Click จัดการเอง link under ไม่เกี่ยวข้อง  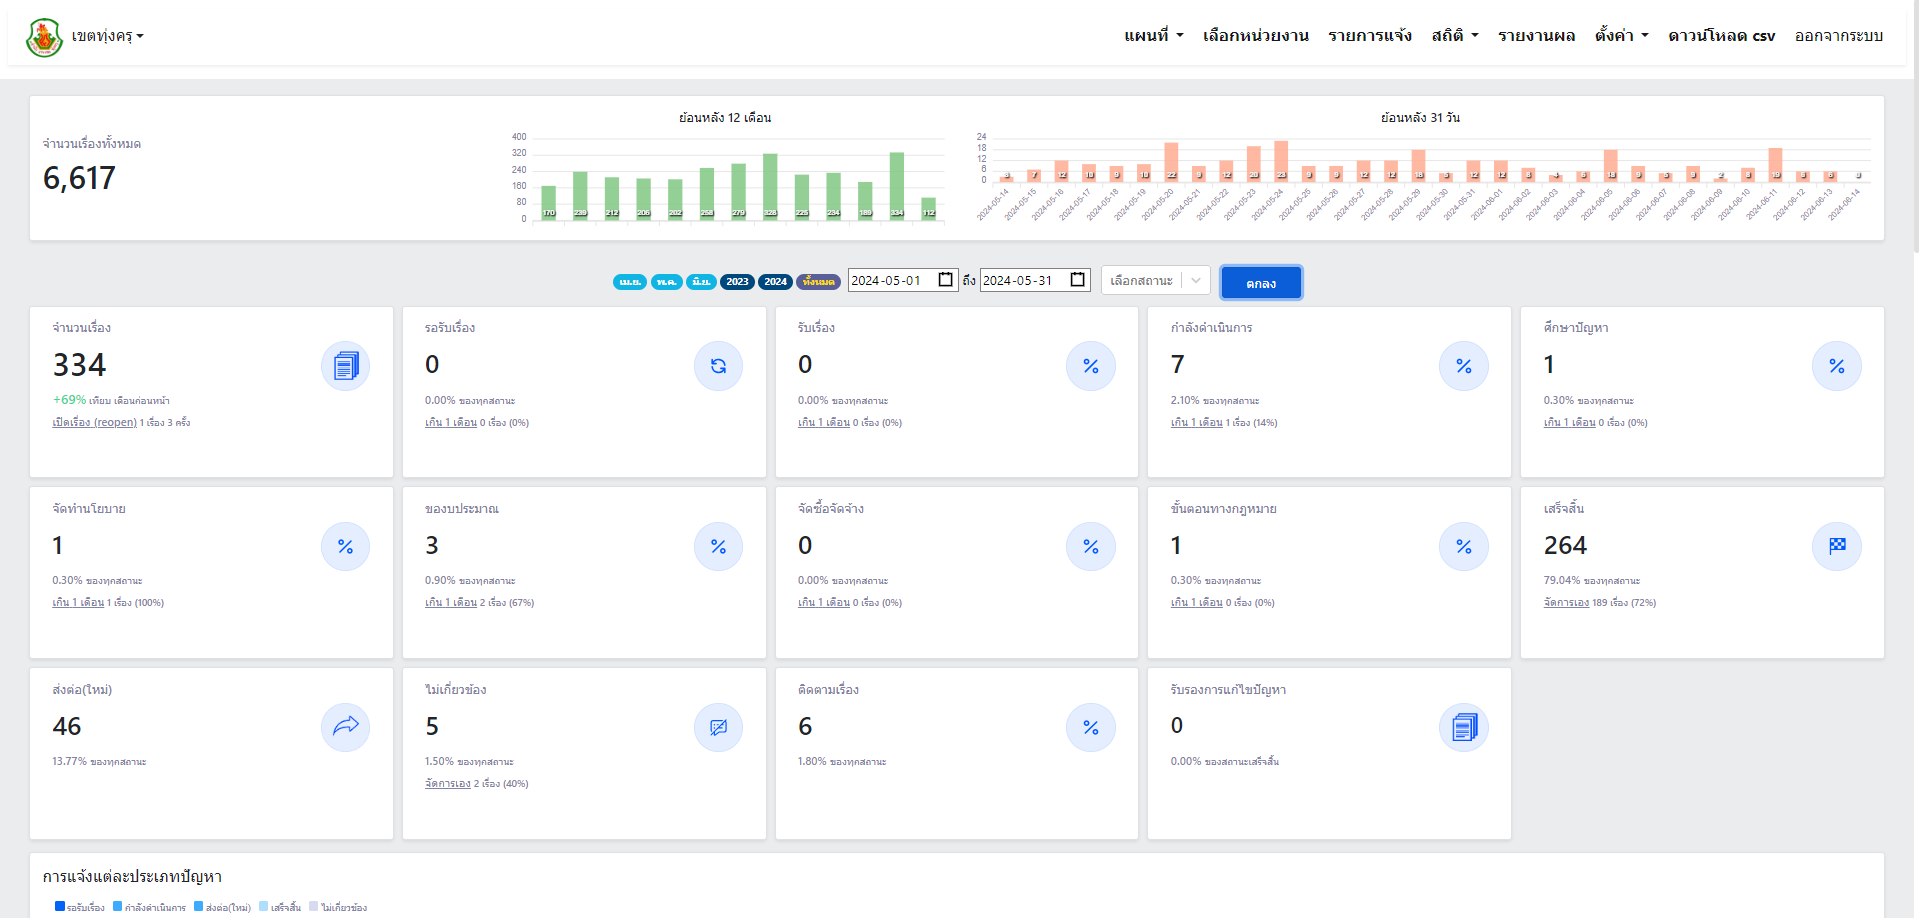[x=447, y=784]
